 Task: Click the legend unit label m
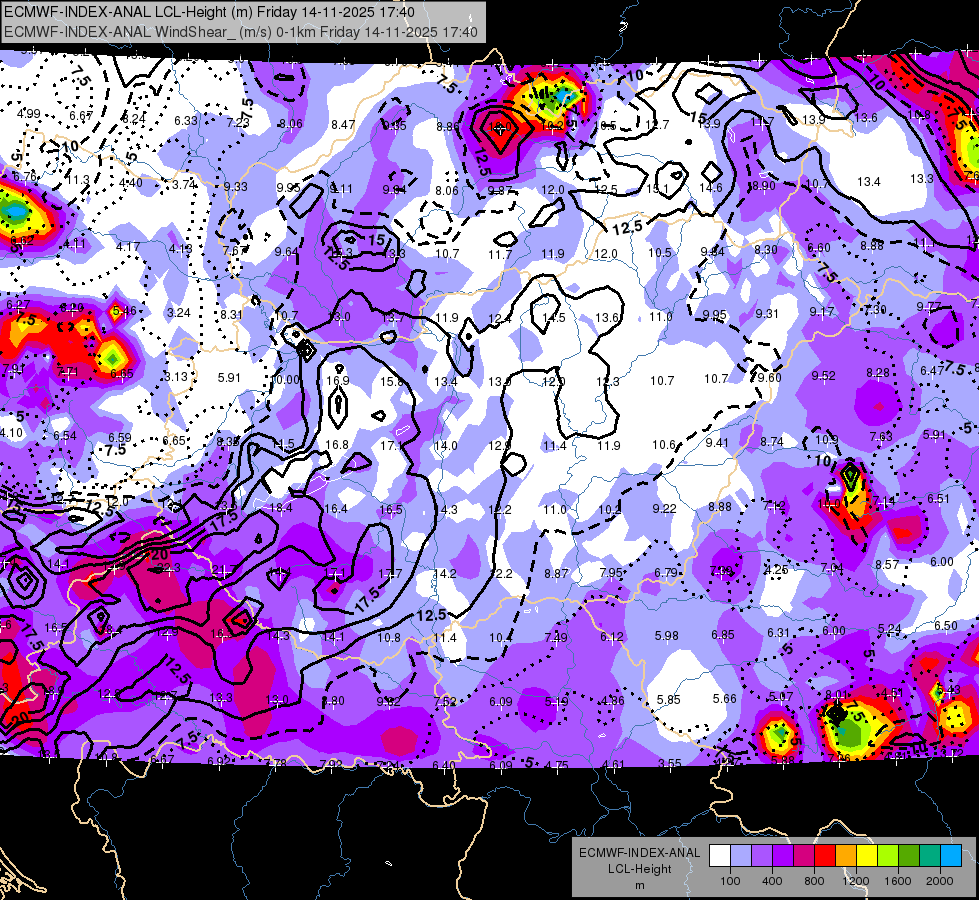[x=639, y=885]
